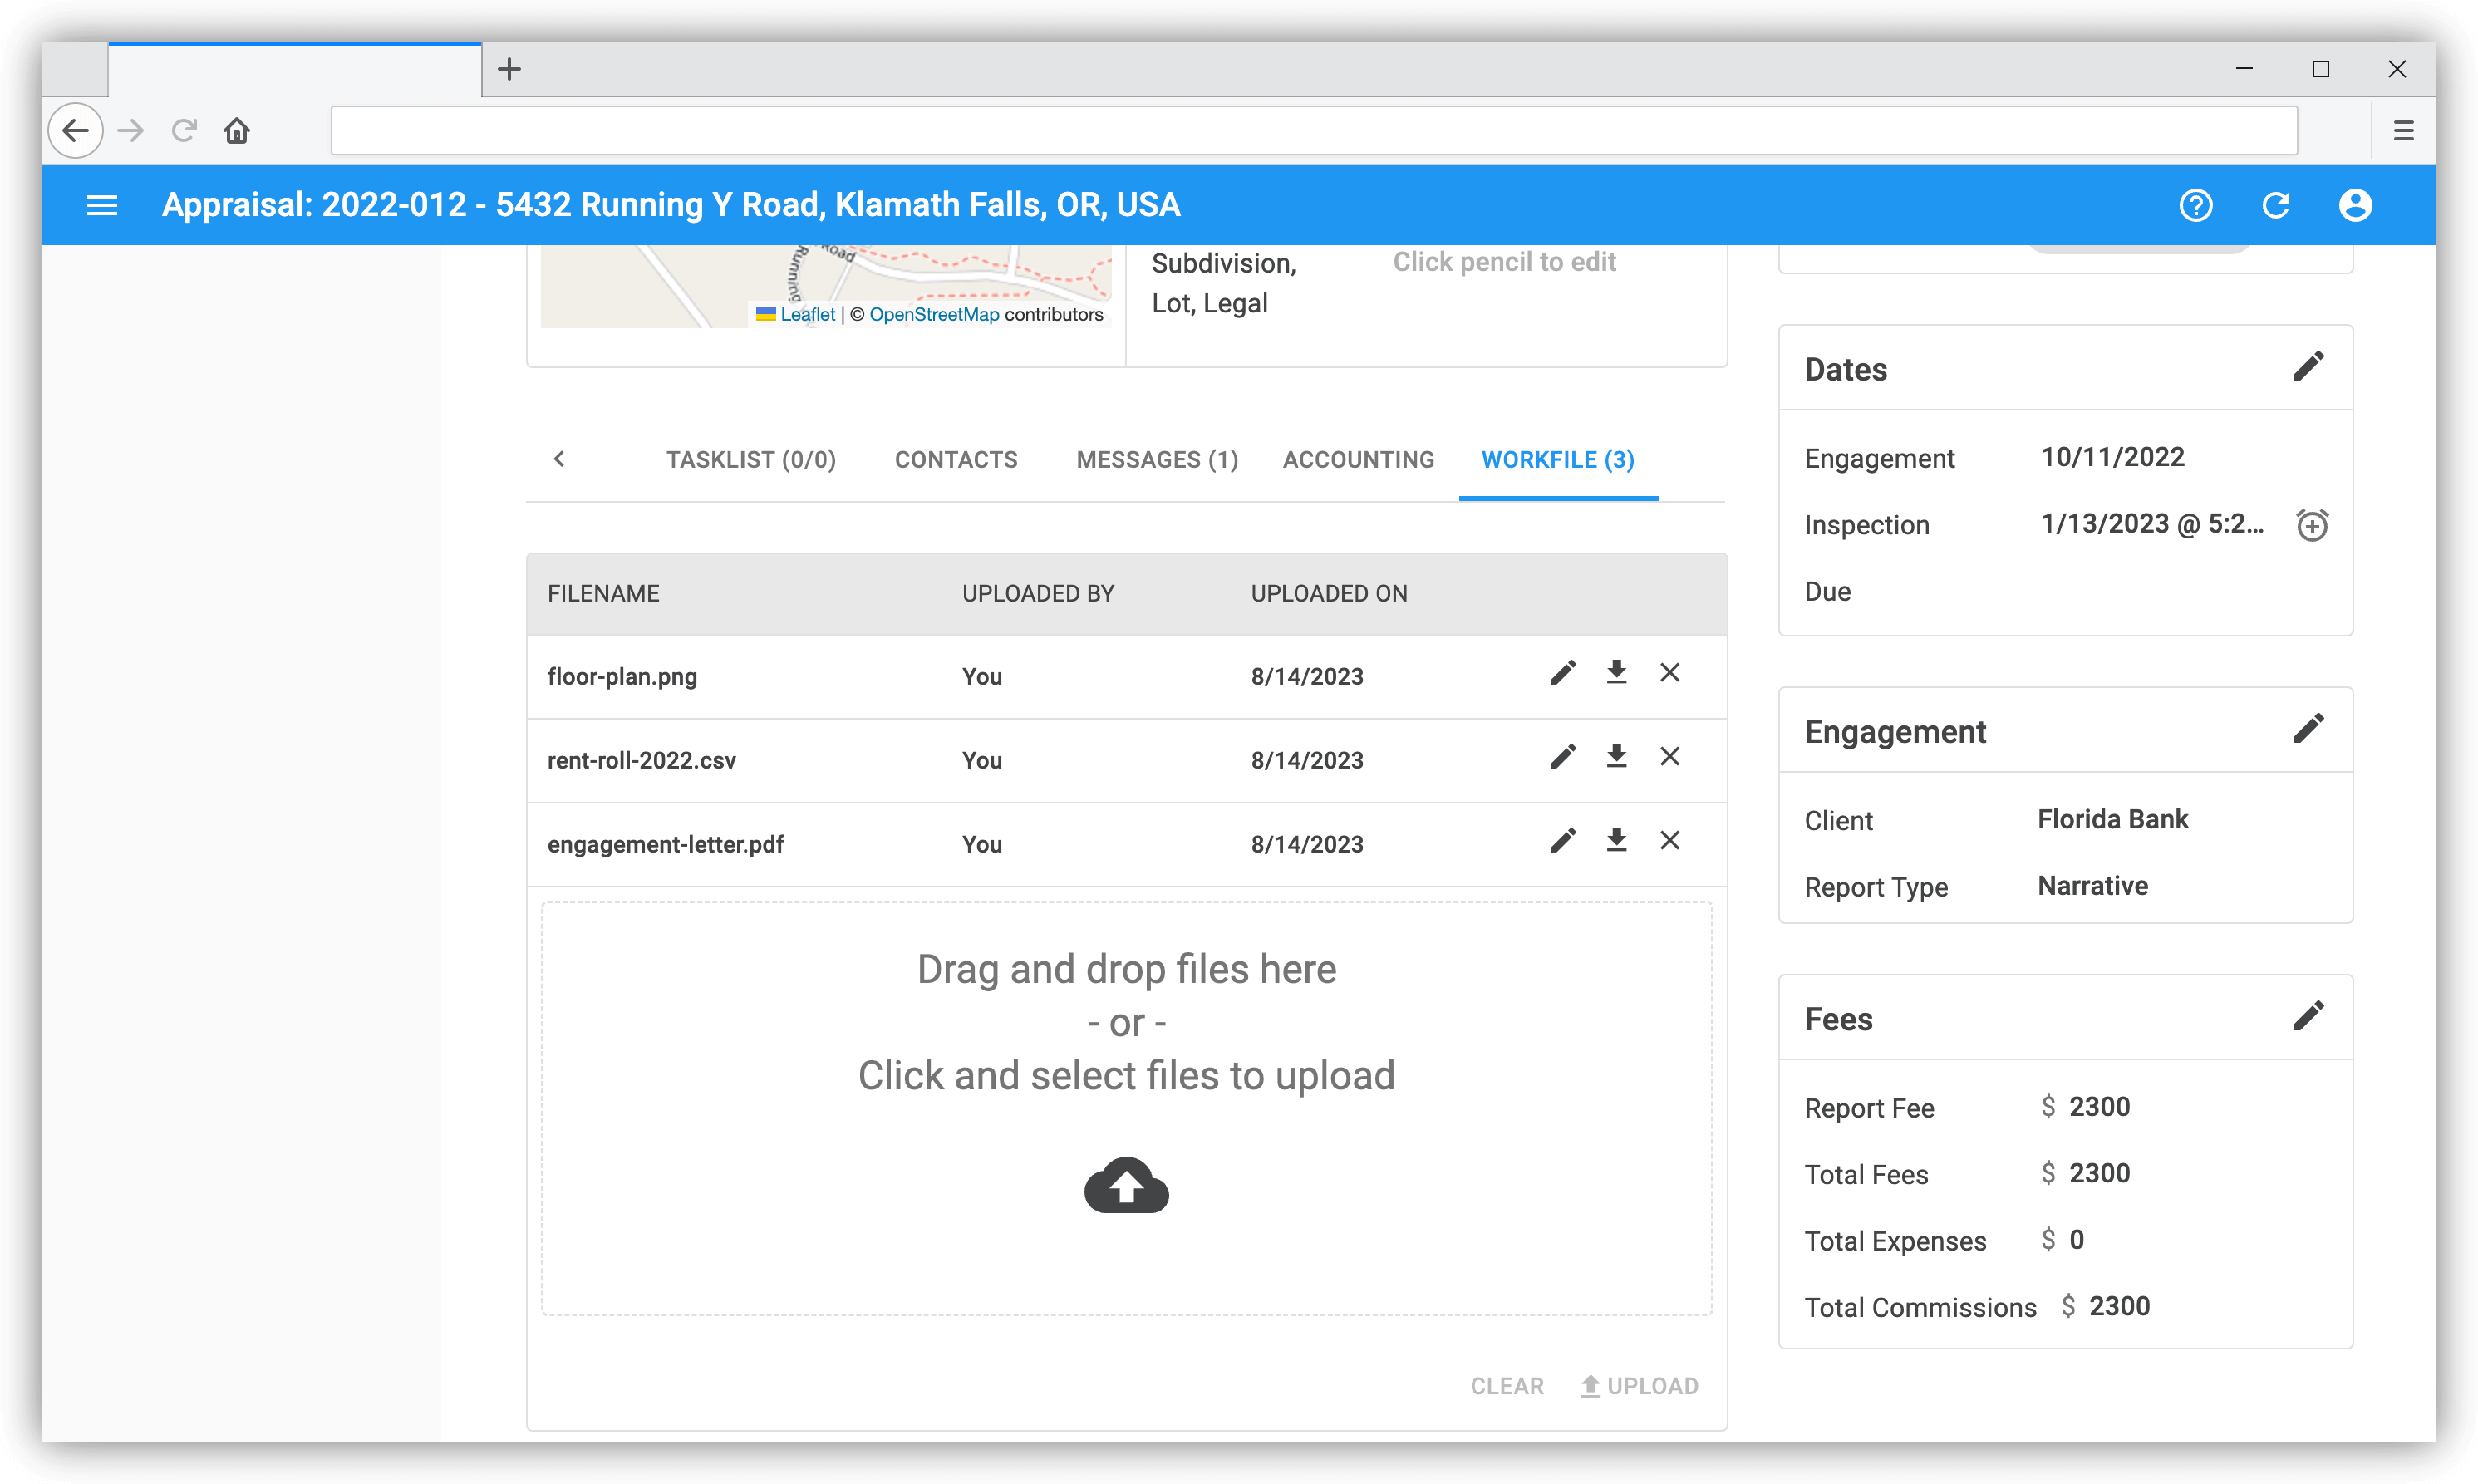Switch to the Accounting tab
Screen dimensions: 2478x1484
pos(1358,460)
